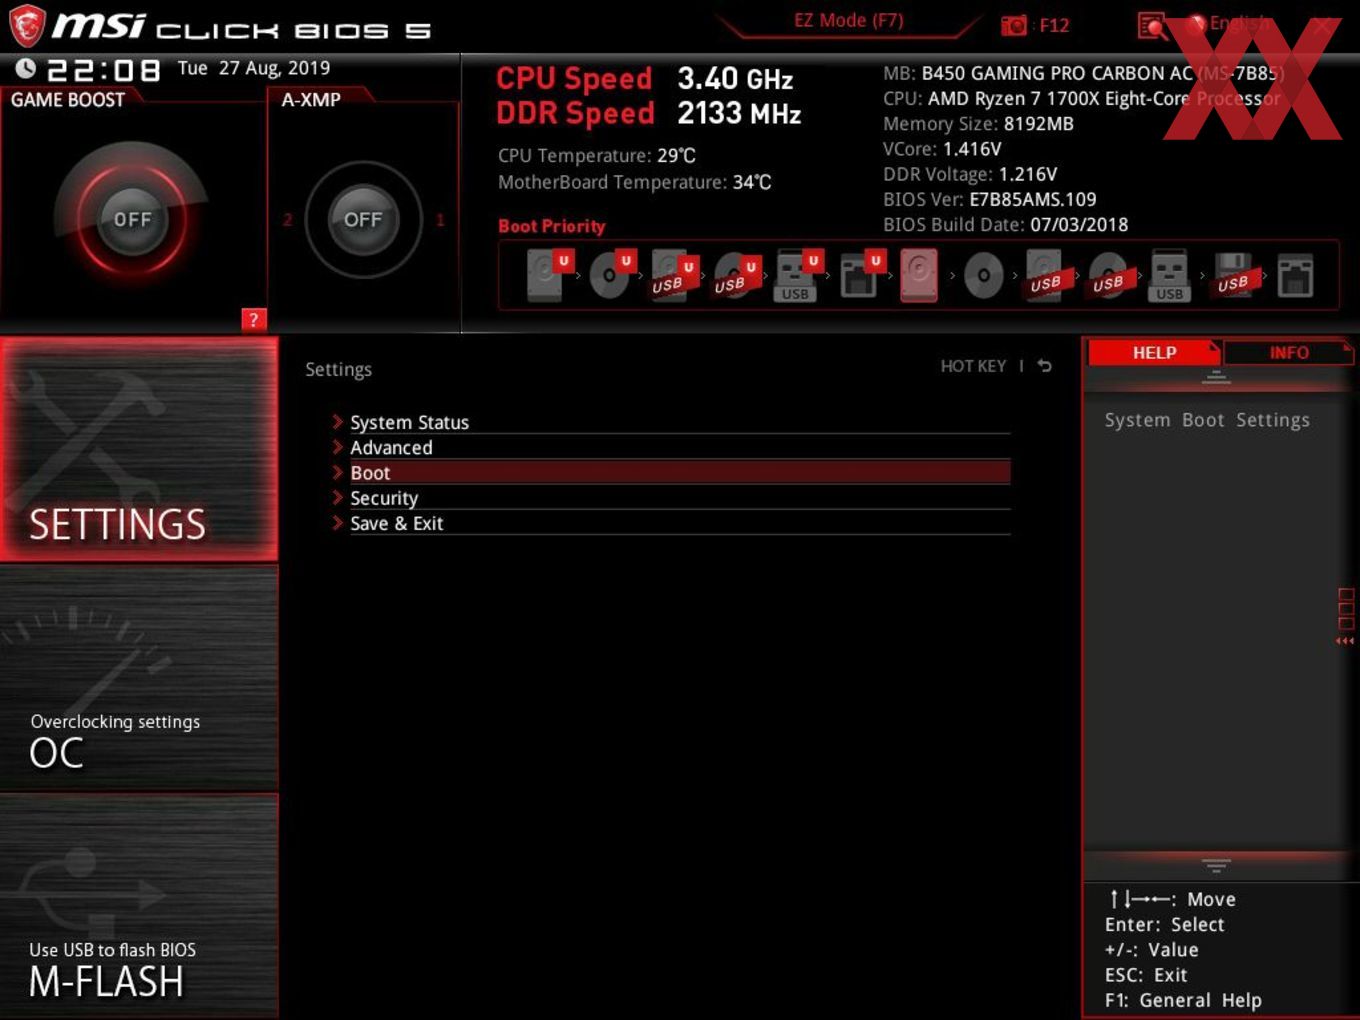Click the Memory Size 8192MB entry
The image size is (1360, 1020).
[978, 124]
